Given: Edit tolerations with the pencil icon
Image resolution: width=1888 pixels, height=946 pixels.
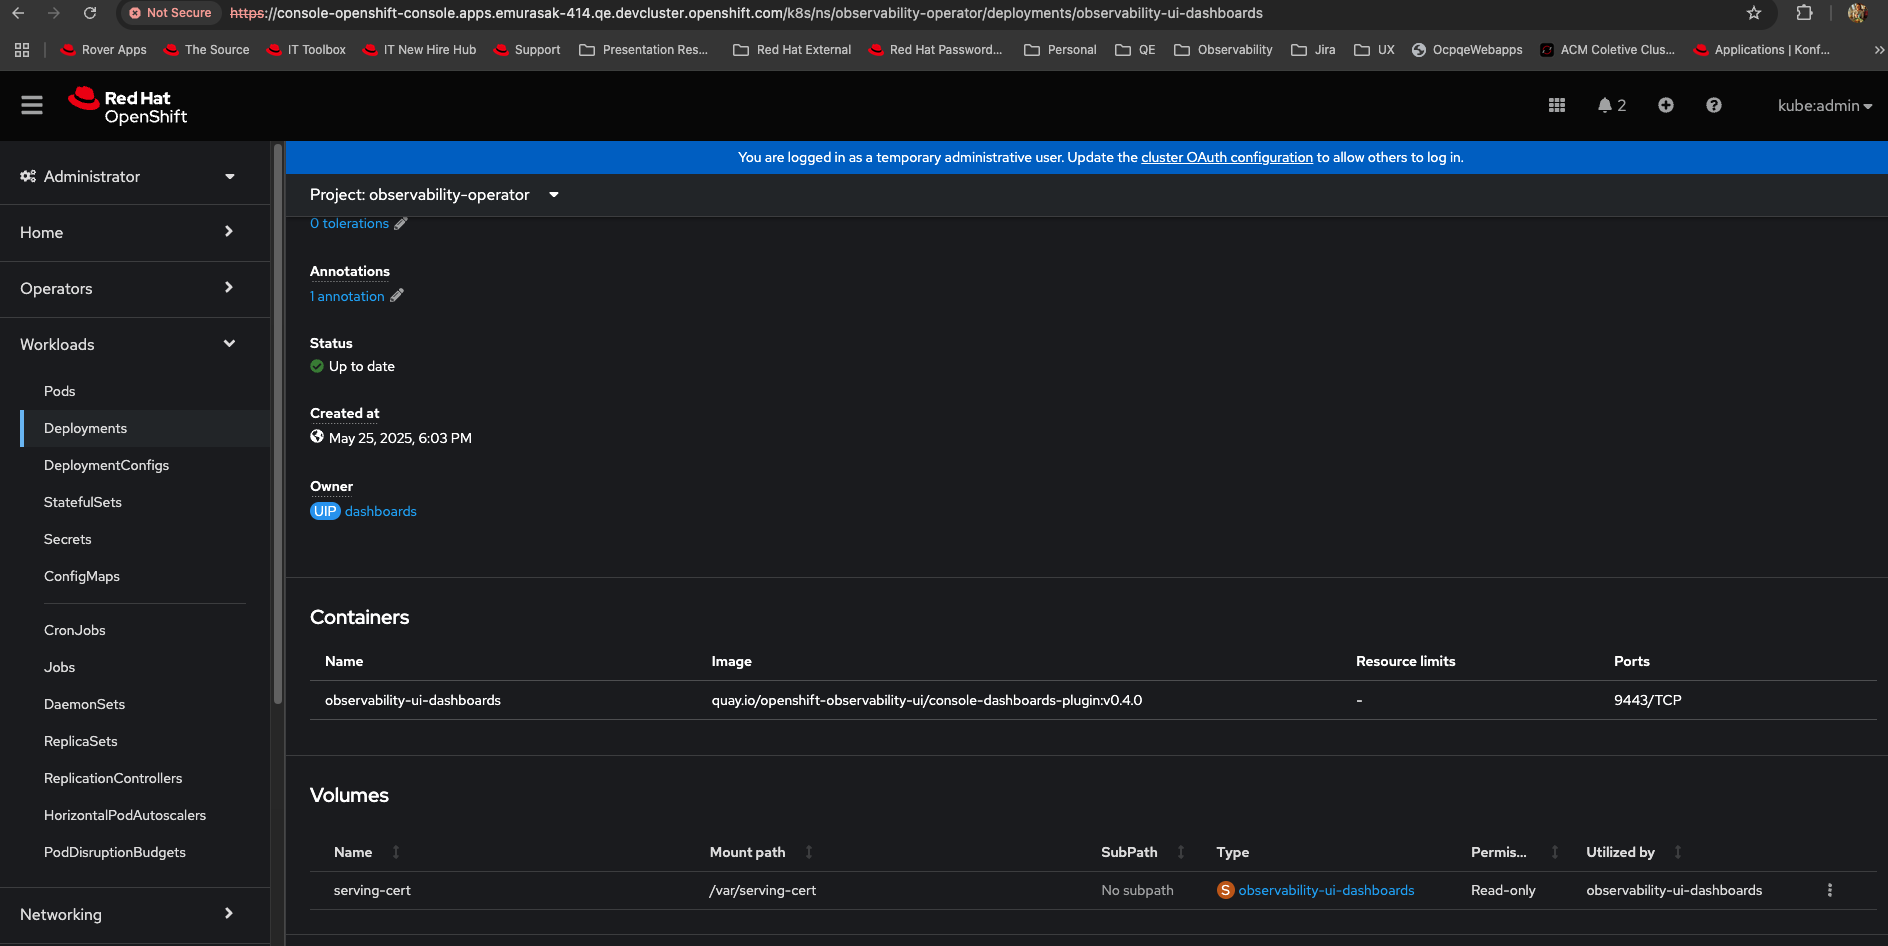Looking at the screenshot, I should pos(401,224).
